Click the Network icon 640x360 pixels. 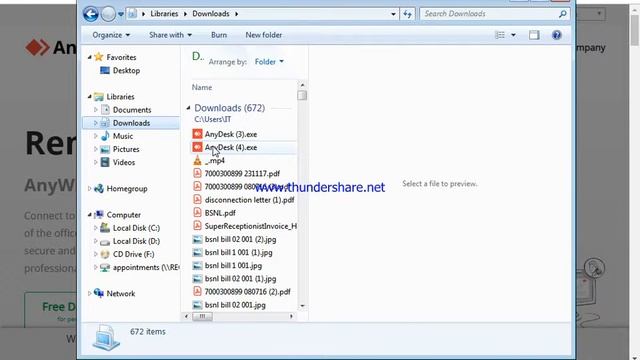tap(99, 293)
